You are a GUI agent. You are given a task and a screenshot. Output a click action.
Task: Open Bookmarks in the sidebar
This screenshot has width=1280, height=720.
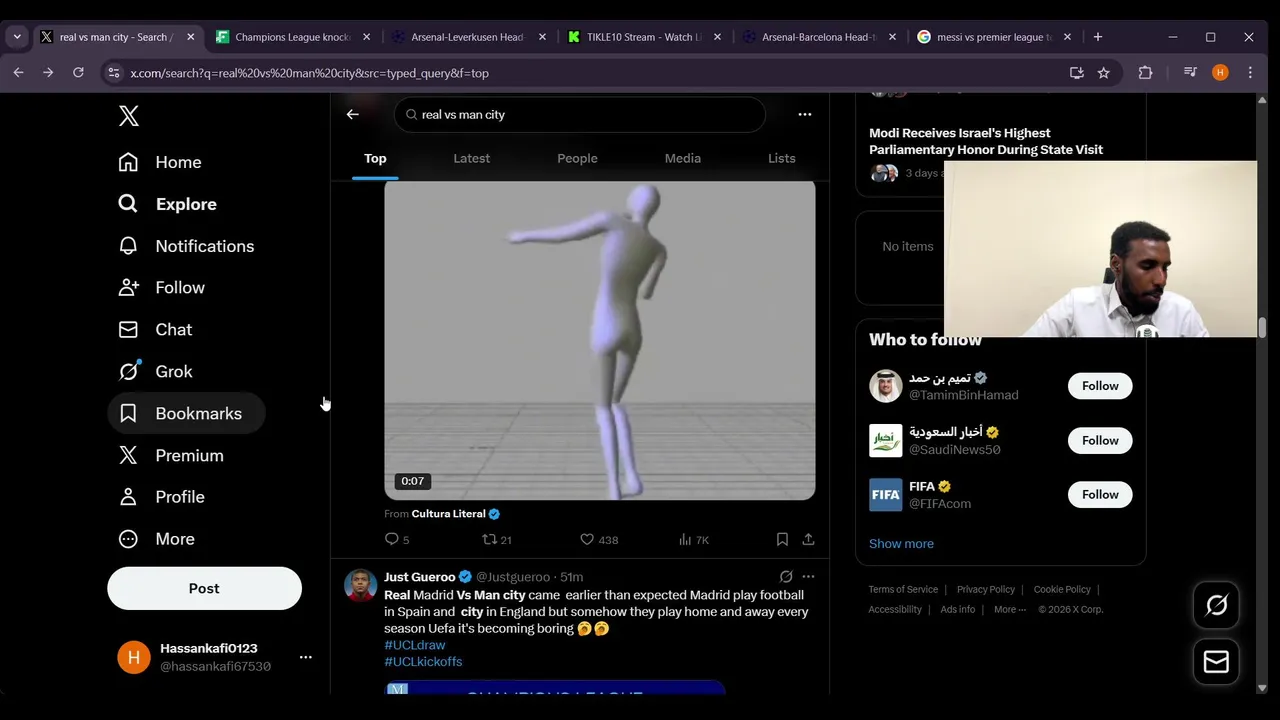pos(186,414)
